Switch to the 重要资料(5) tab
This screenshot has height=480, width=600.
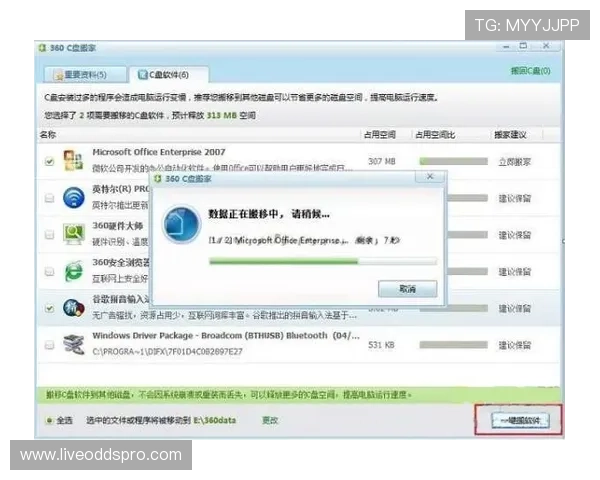coord(84,75)
